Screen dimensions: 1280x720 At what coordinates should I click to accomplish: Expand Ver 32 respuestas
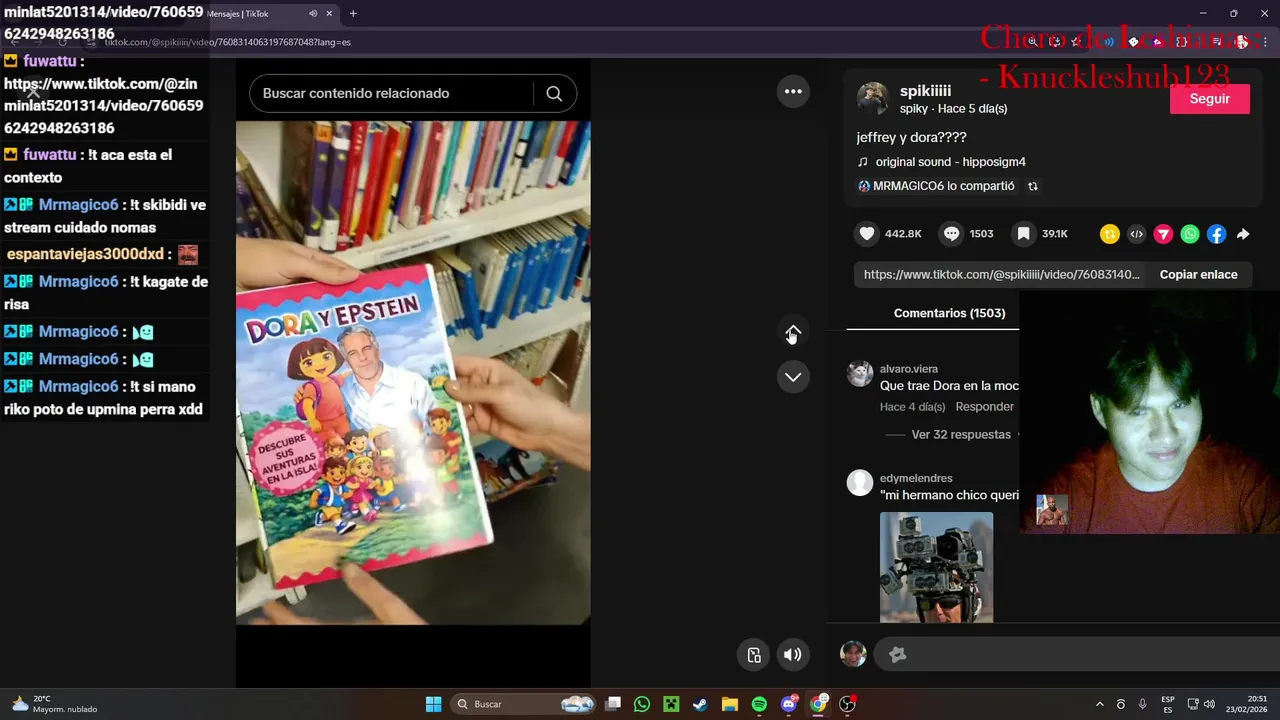point(960,435)
